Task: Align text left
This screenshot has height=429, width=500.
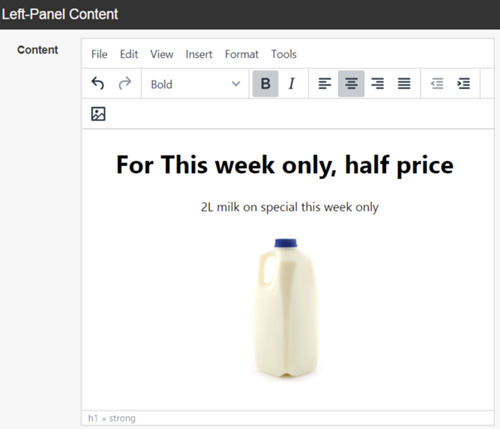Action: 325,84
